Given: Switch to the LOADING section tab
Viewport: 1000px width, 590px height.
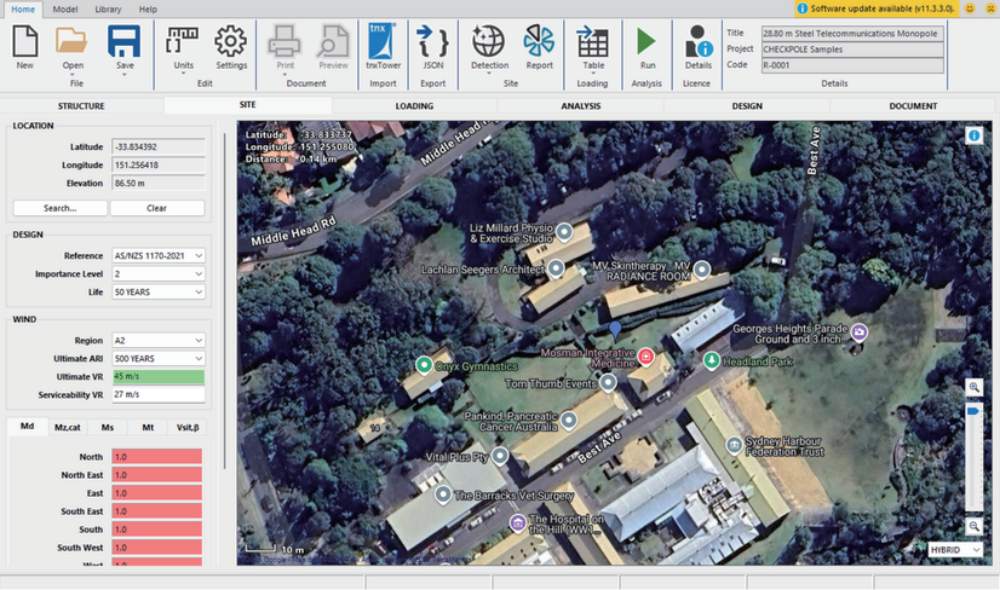Looking at the screenshot, I should [x=414, y=106].
